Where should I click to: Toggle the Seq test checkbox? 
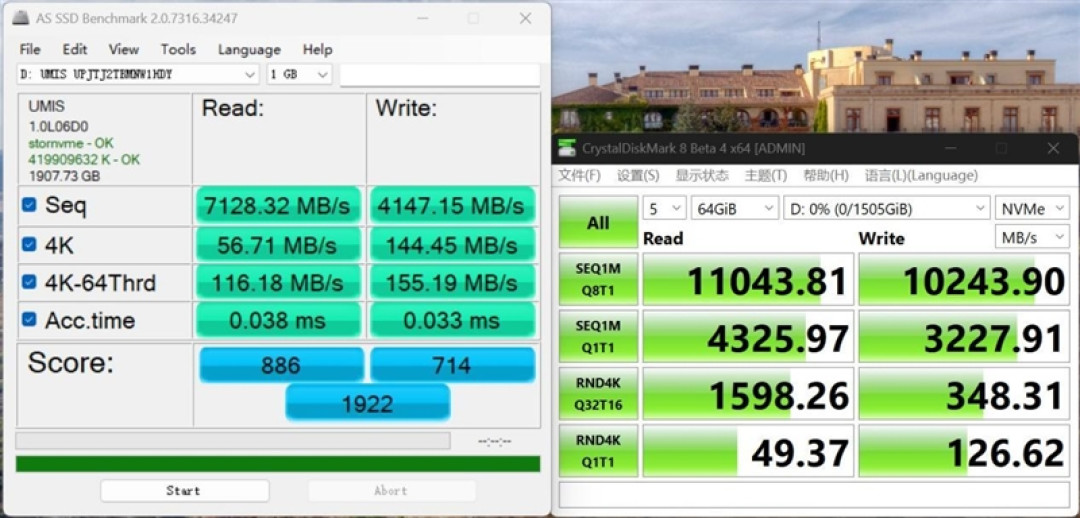pos(29,205)
